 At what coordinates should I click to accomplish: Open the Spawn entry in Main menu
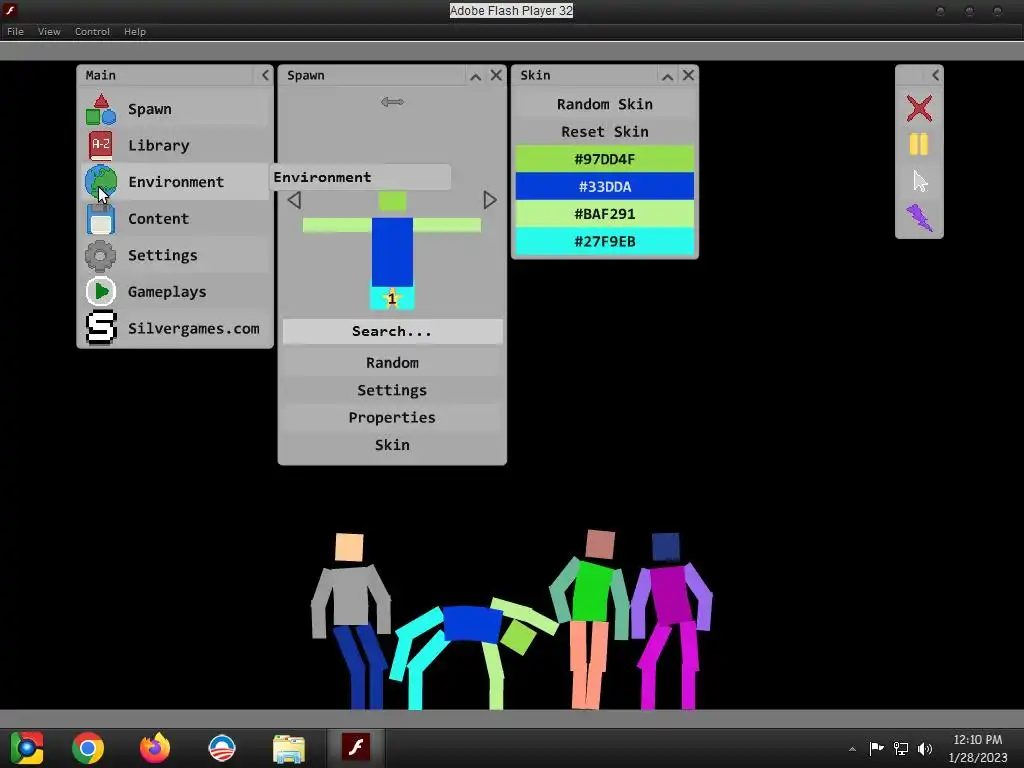click(175, 109)
